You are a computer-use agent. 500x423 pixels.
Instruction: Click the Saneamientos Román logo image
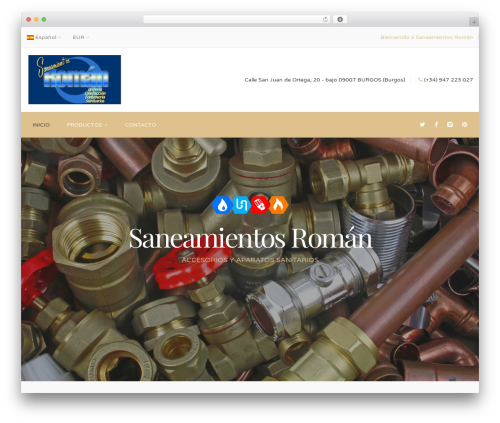coord(75,79)
